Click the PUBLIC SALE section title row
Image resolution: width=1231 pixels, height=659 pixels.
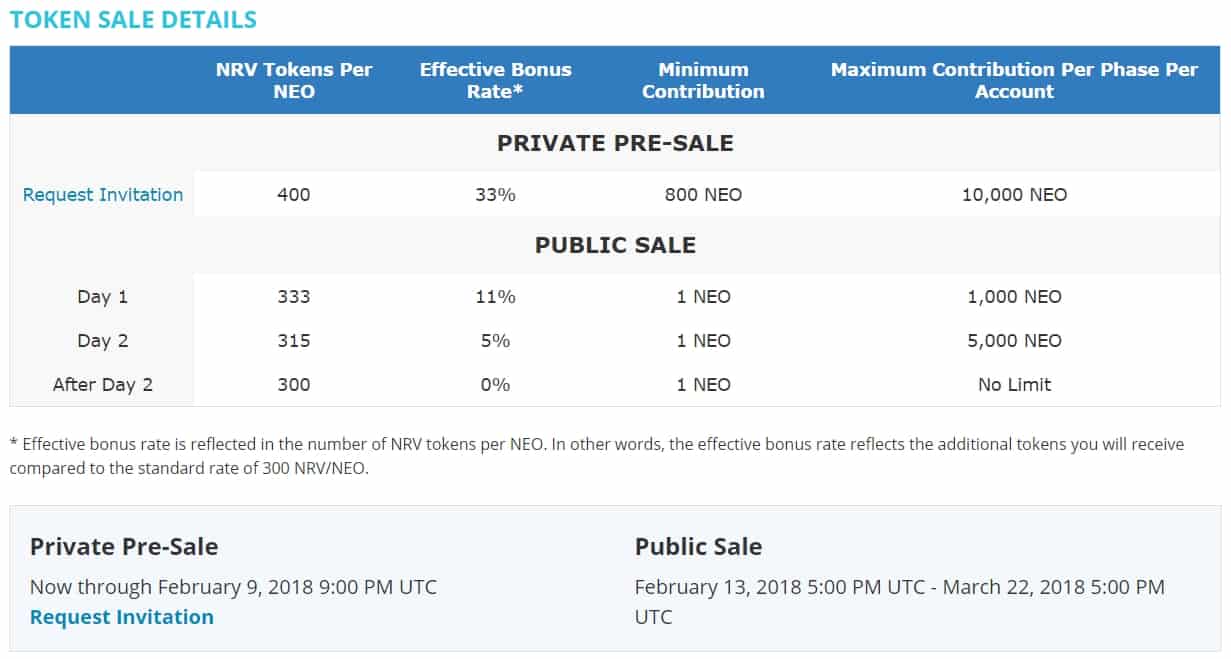[615, 245]
